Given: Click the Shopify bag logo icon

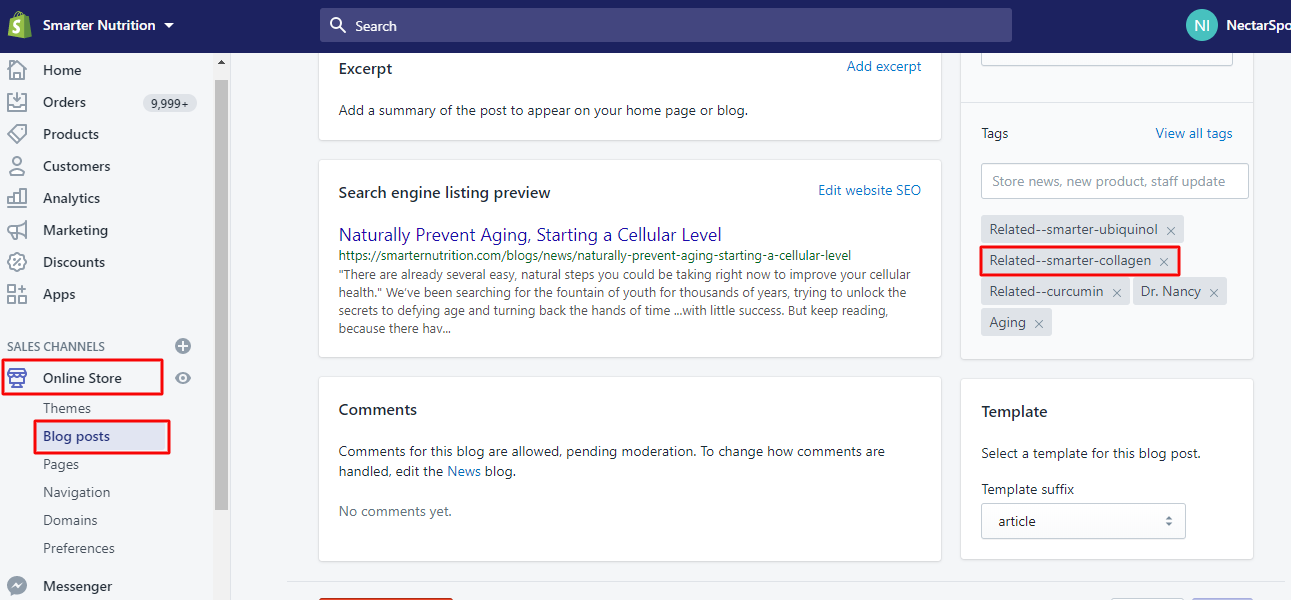Looking at the screenshot, I should point(19,25).
